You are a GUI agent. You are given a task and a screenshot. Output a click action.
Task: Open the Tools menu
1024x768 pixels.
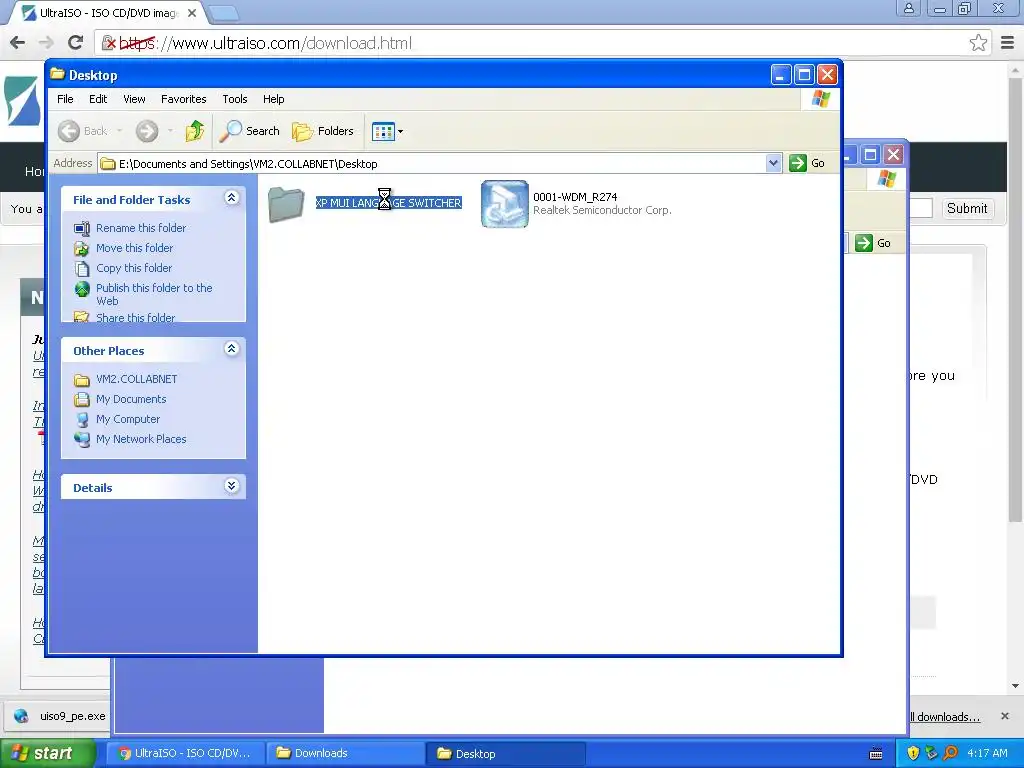click(x=234, y=99)
